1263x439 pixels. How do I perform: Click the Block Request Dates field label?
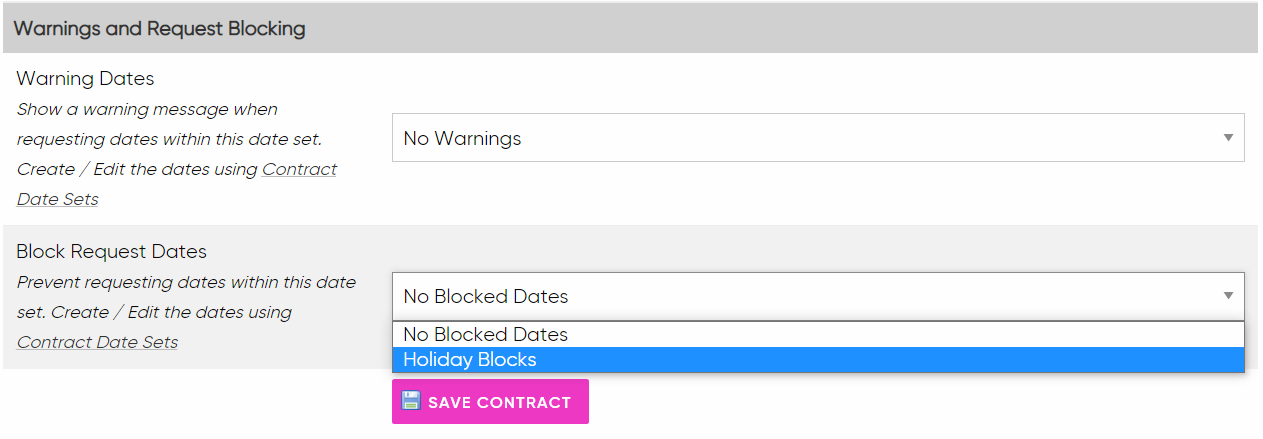coord(111,251)
